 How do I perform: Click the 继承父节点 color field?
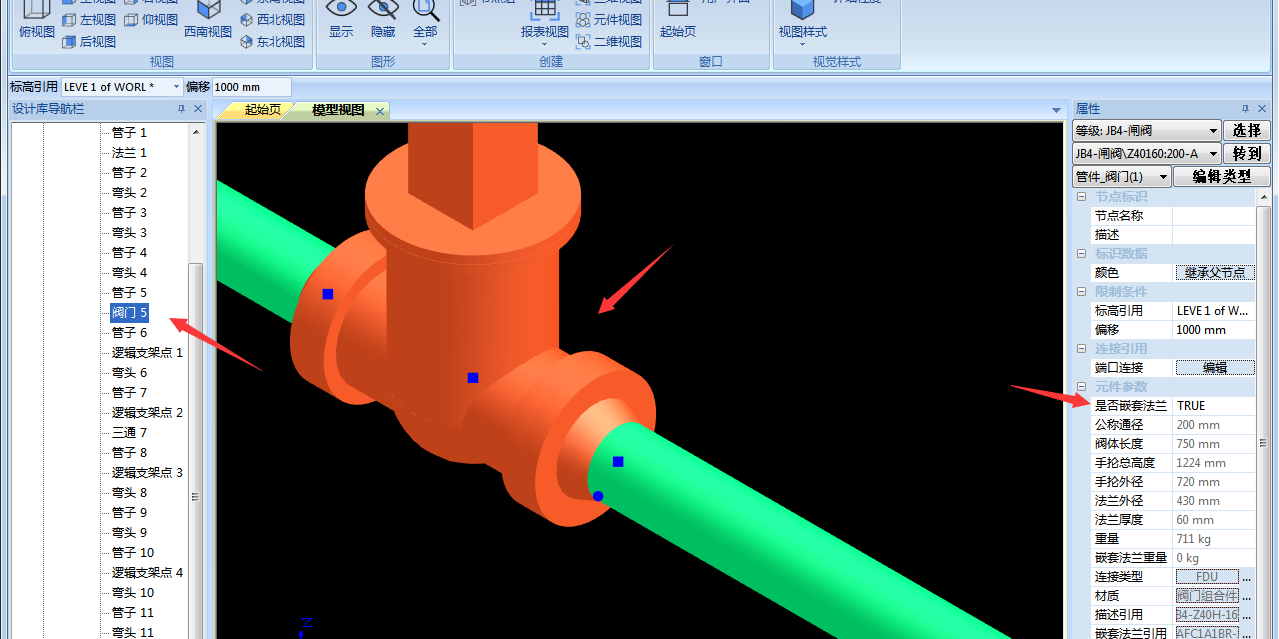pyautogui.click(x=1214, y=272)
